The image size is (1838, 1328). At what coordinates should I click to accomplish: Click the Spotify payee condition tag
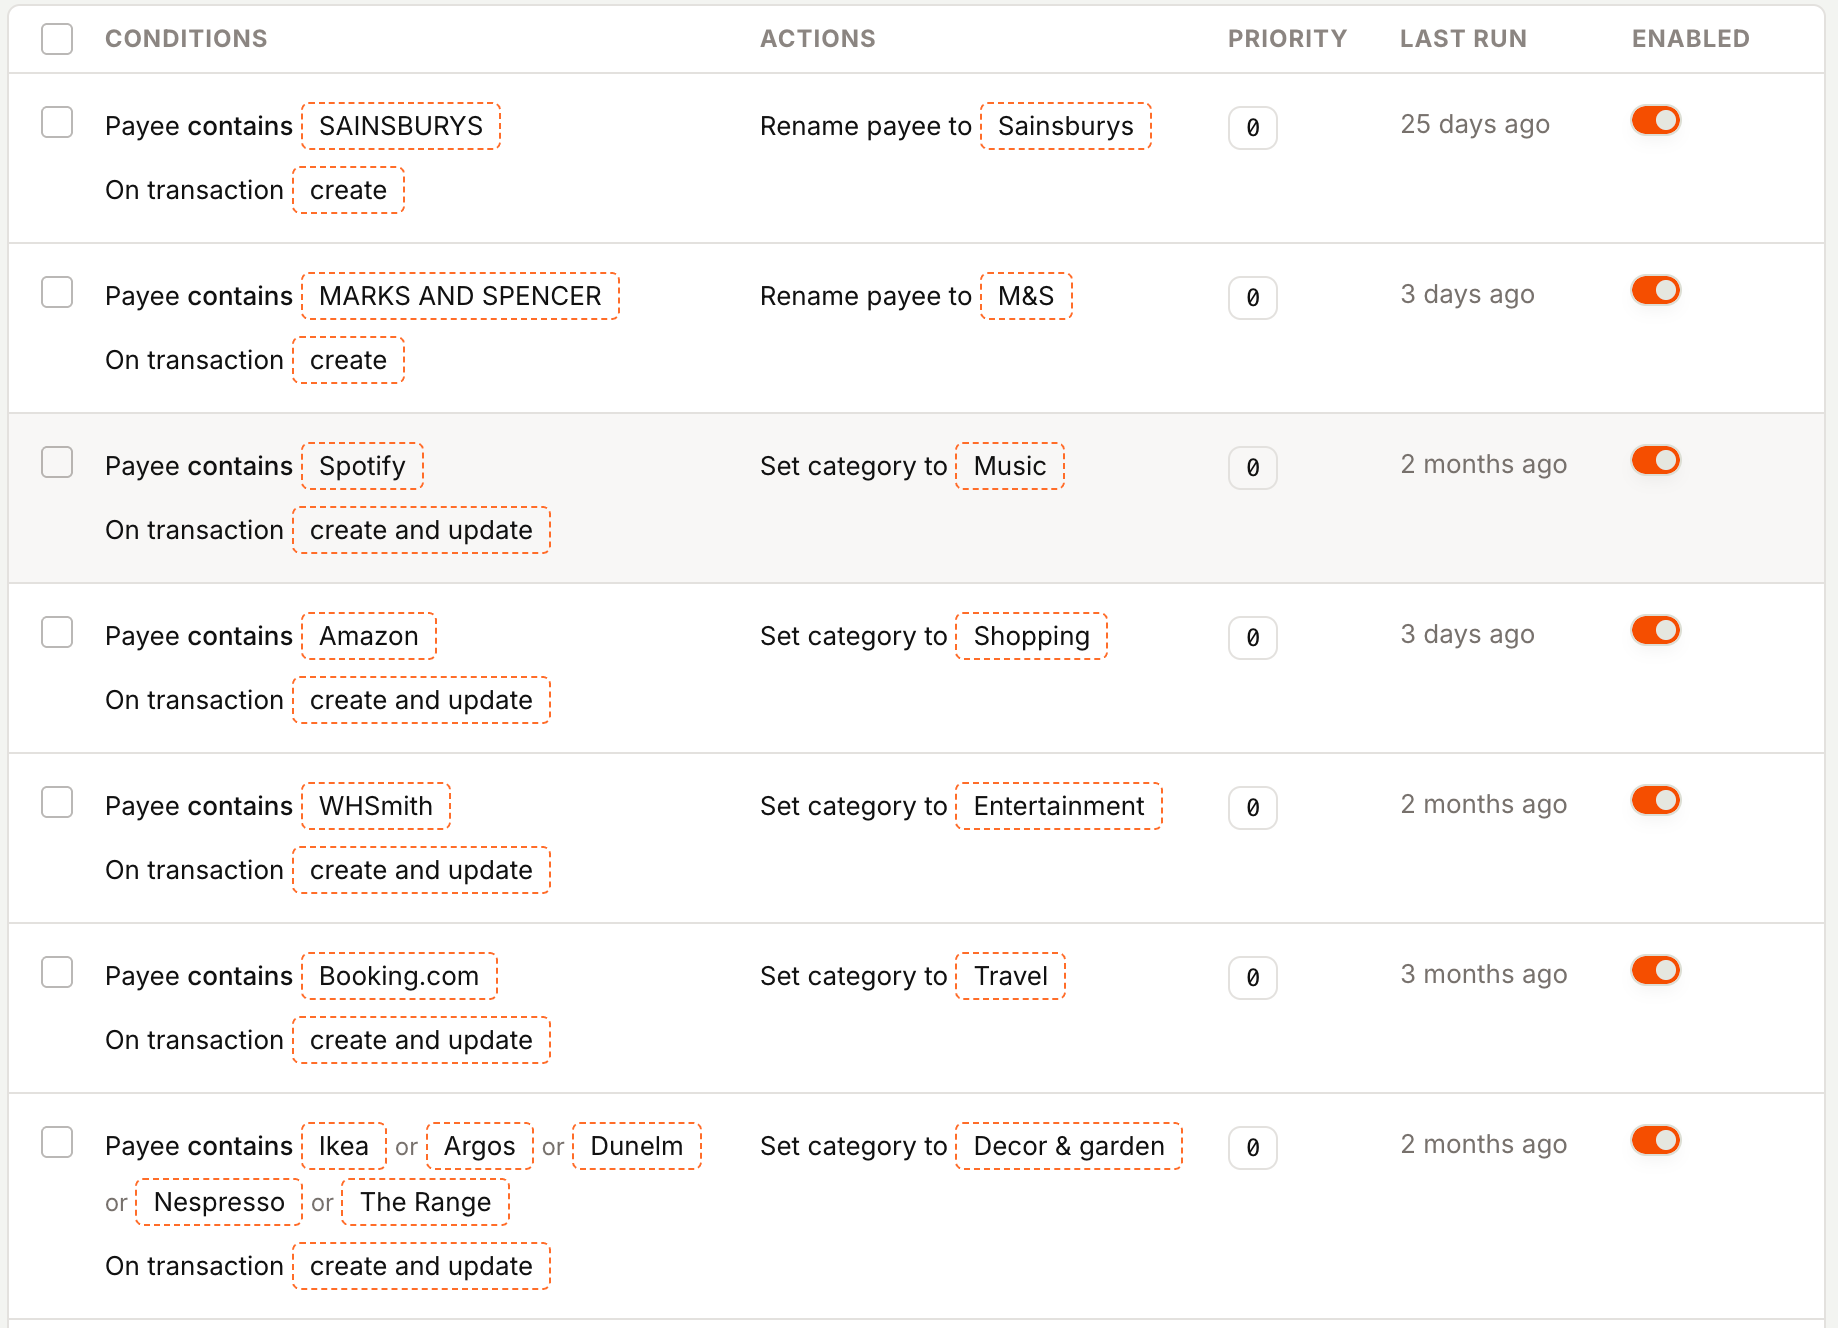pos(362,466)
